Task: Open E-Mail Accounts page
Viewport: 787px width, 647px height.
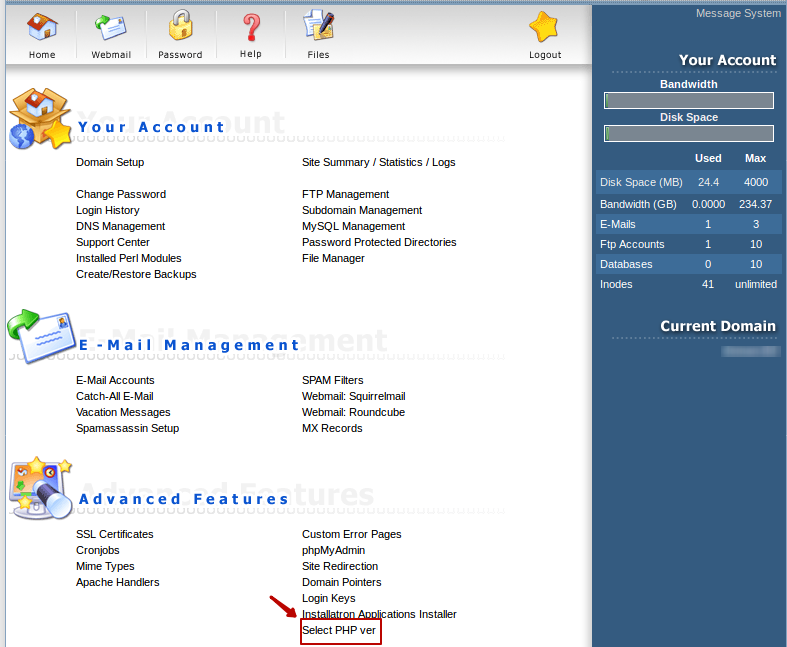Action: coord(115,380)
